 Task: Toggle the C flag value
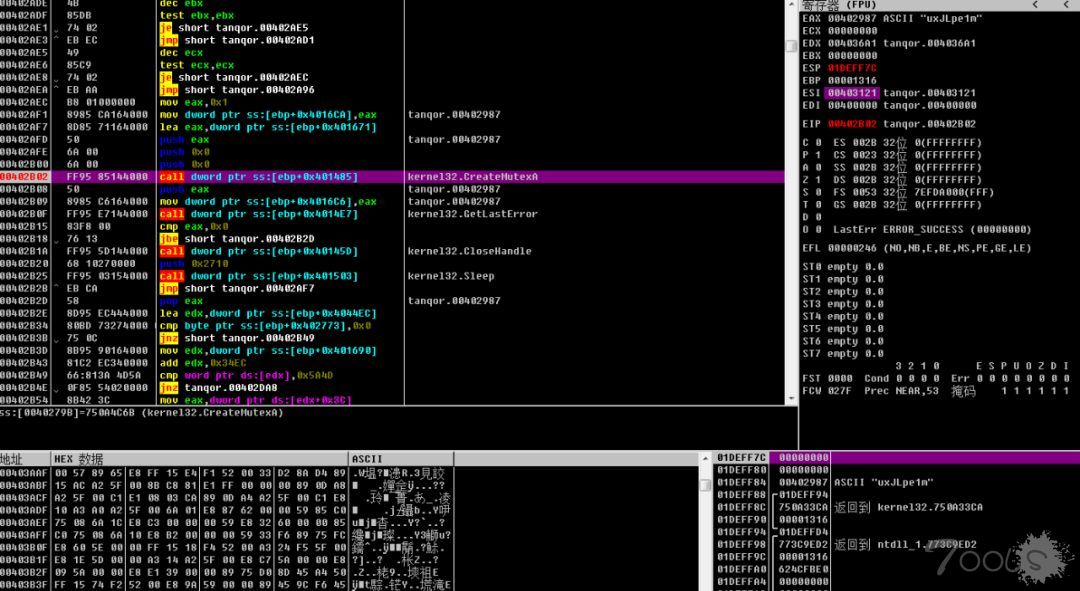818,143
